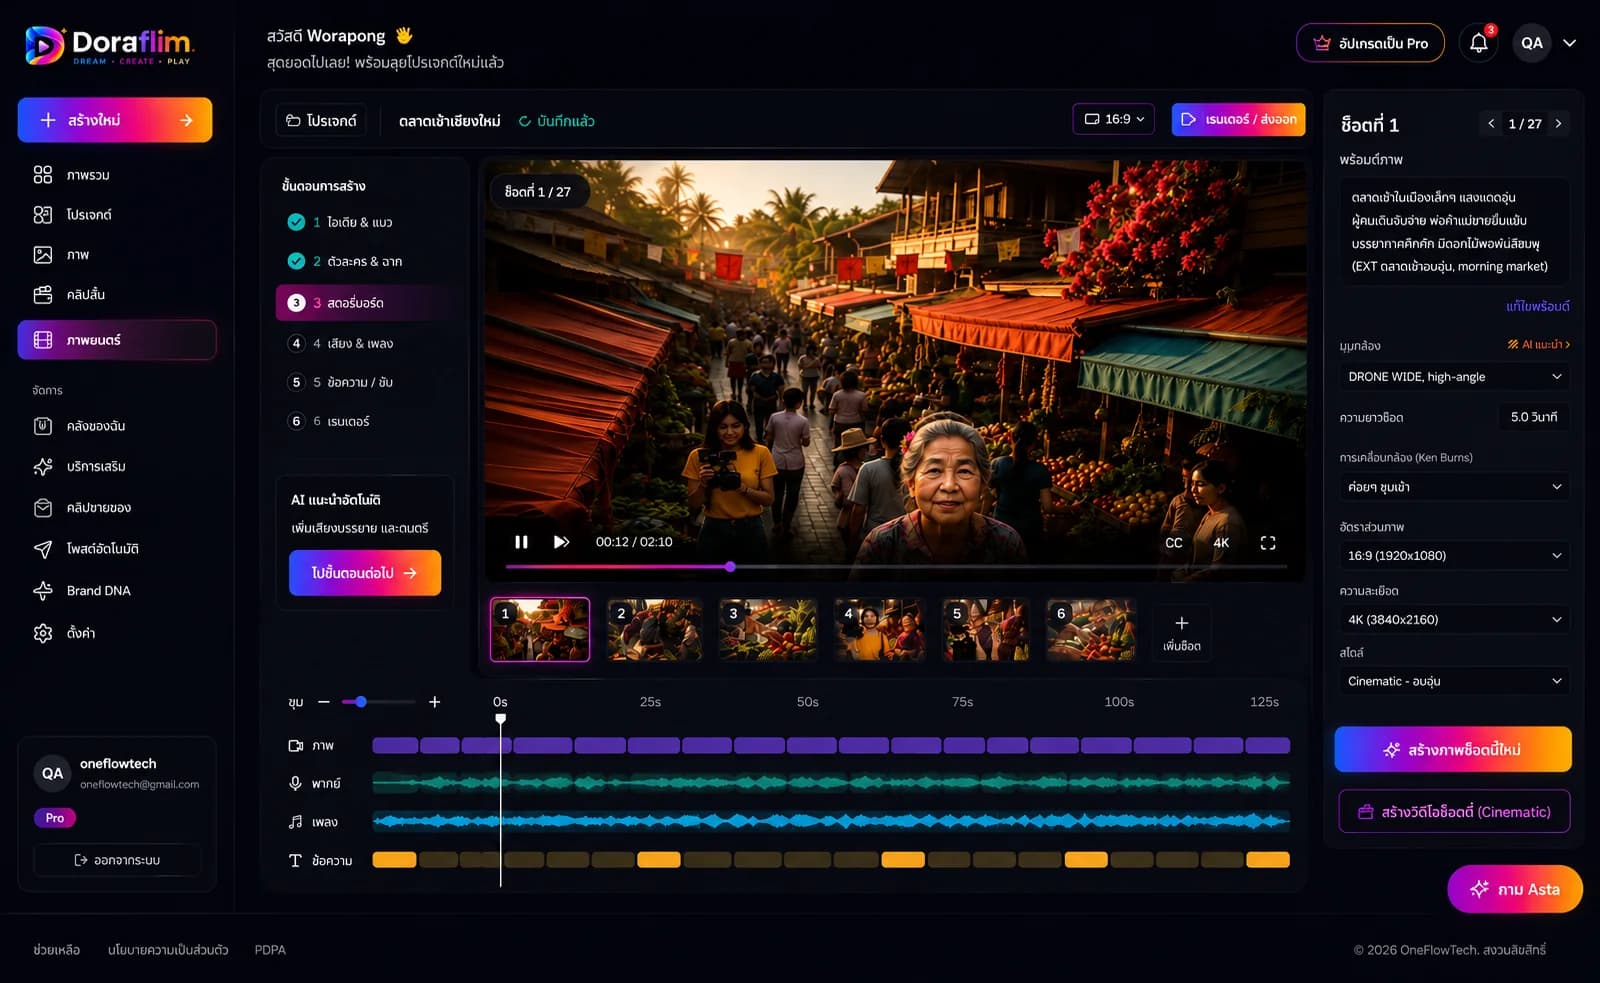The width and height of the screenshot is (1600, 983).
Task: Click the อัปเกรดเป็น Pro button
Action: tap(1370, 43)
